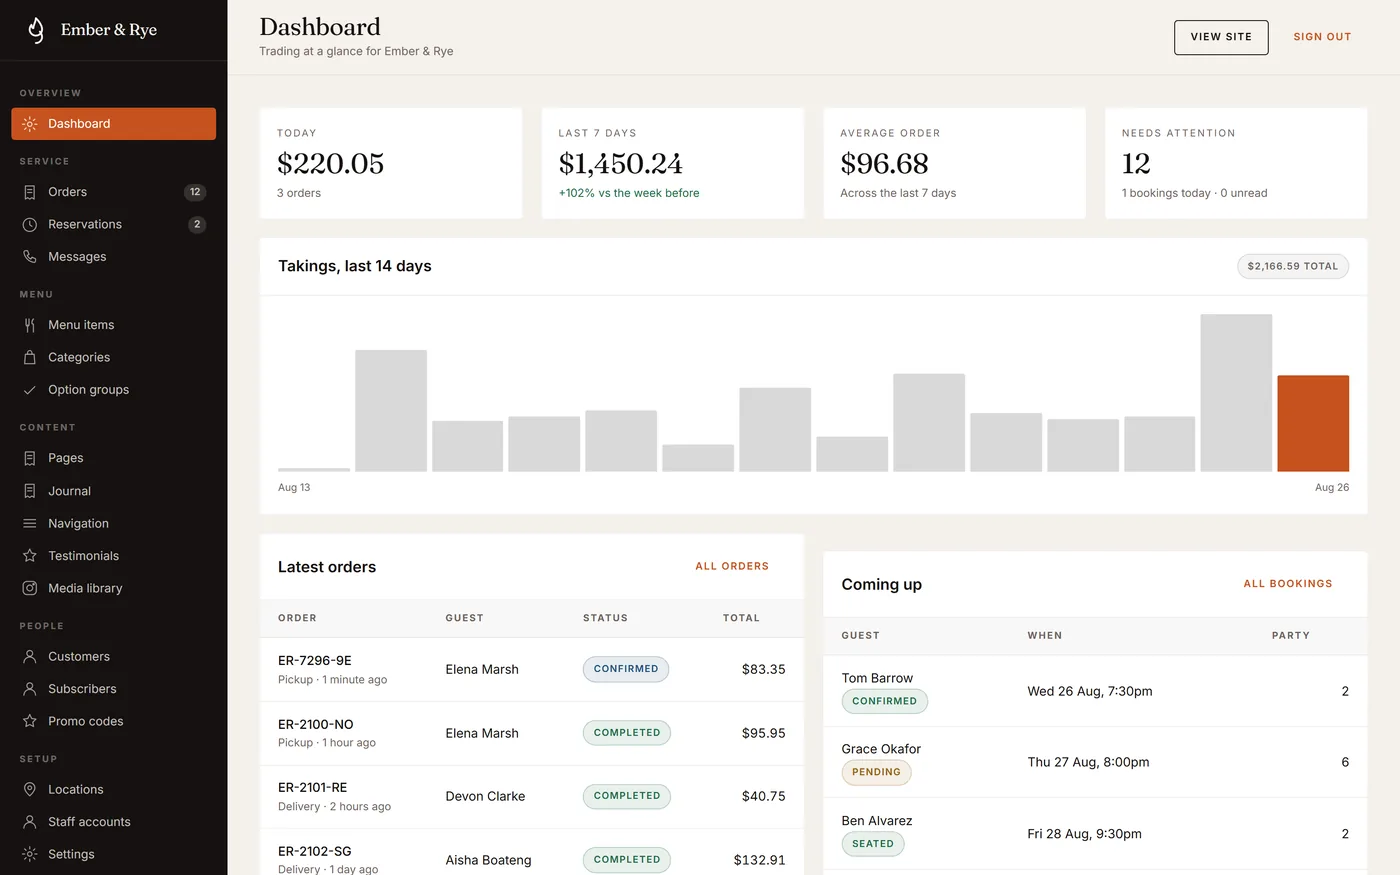The width and height of the screenshot is (1400, 875).
Task: Click the orange Aug 26 takings bar
Action: coord(1313,423)
